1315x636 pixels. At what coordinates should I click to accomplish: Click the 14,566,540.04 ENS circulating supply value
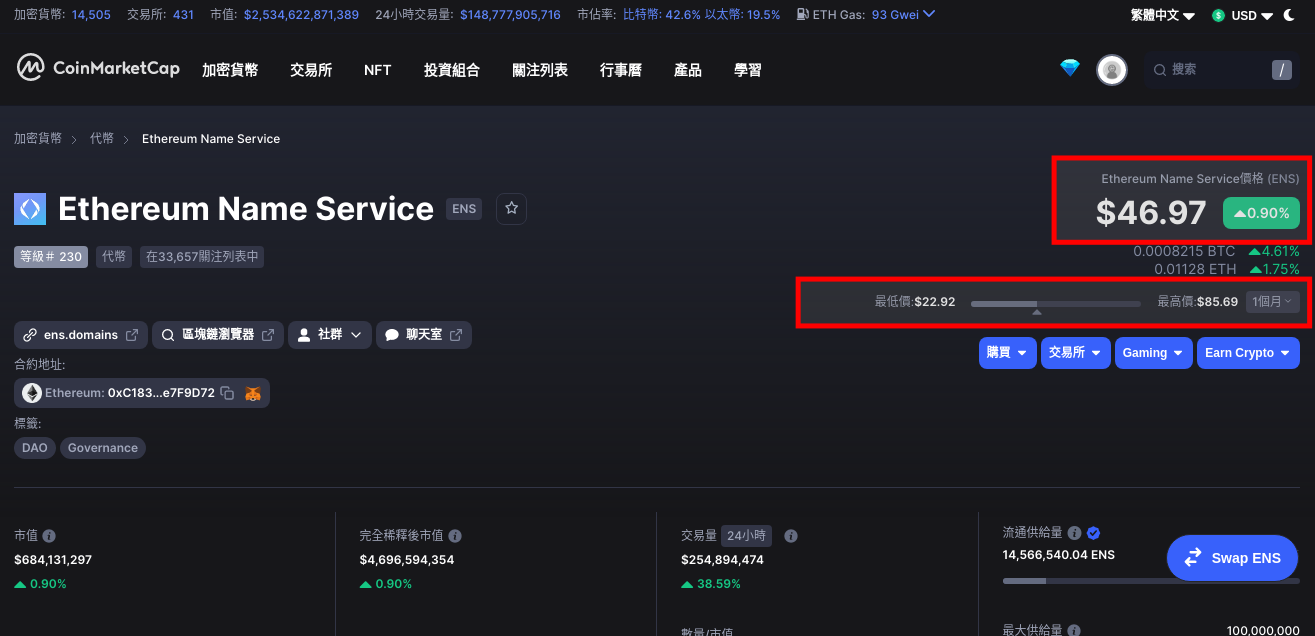pos(1059,555)
